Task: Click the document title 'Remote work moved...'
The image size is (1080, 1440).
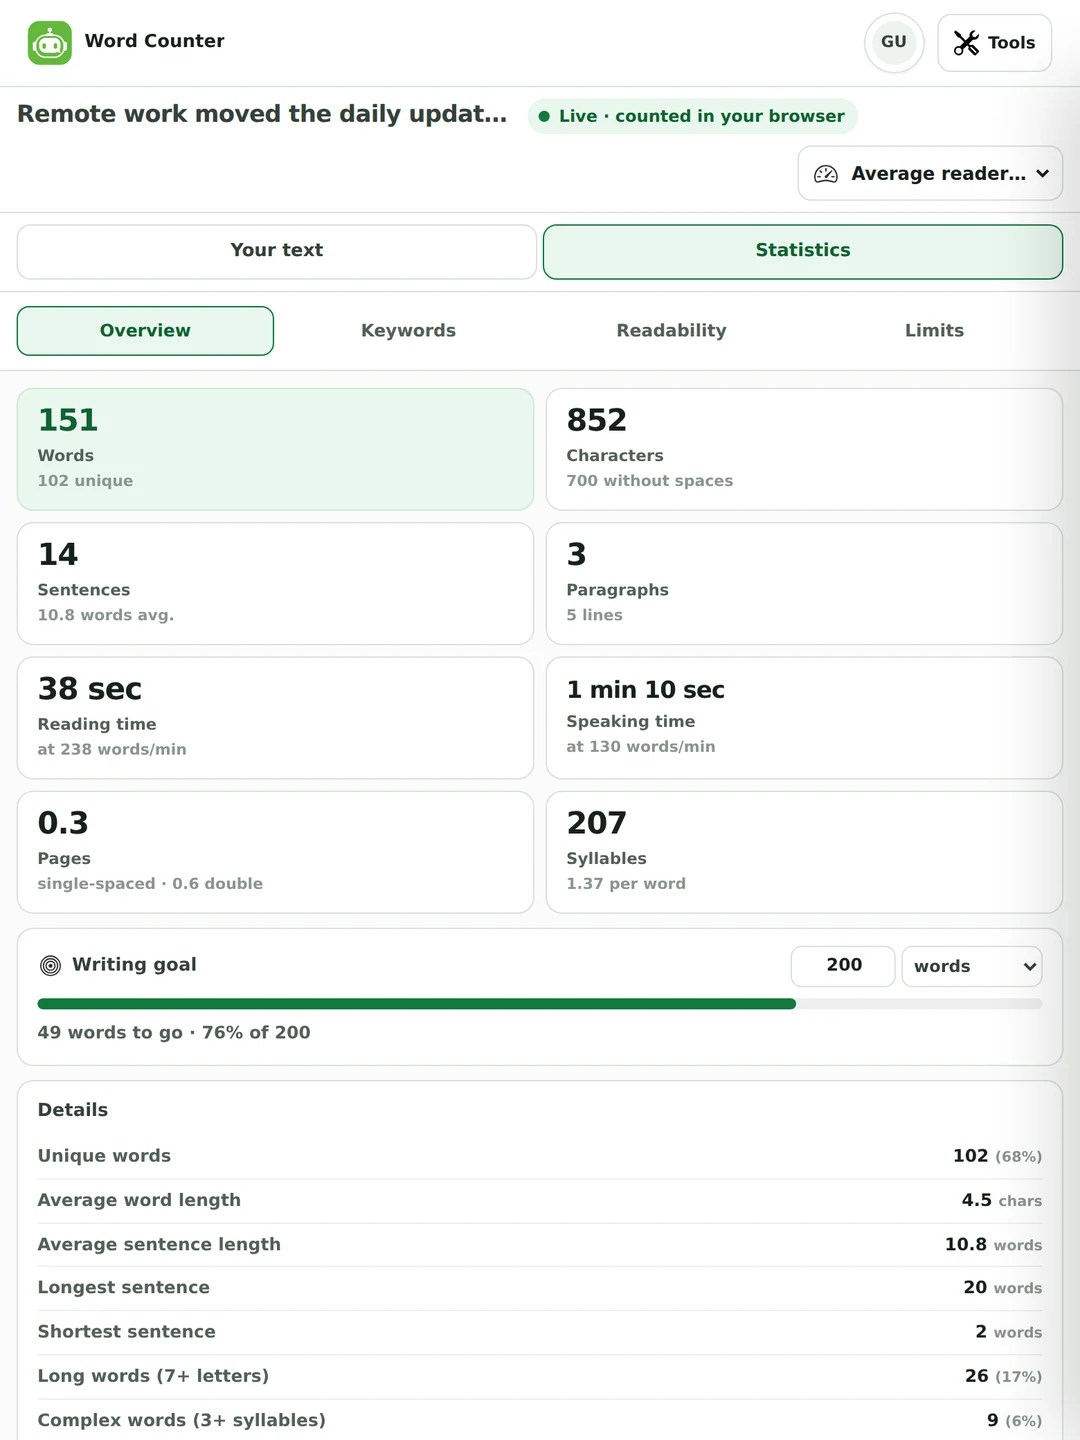Action: click(262, 114)
